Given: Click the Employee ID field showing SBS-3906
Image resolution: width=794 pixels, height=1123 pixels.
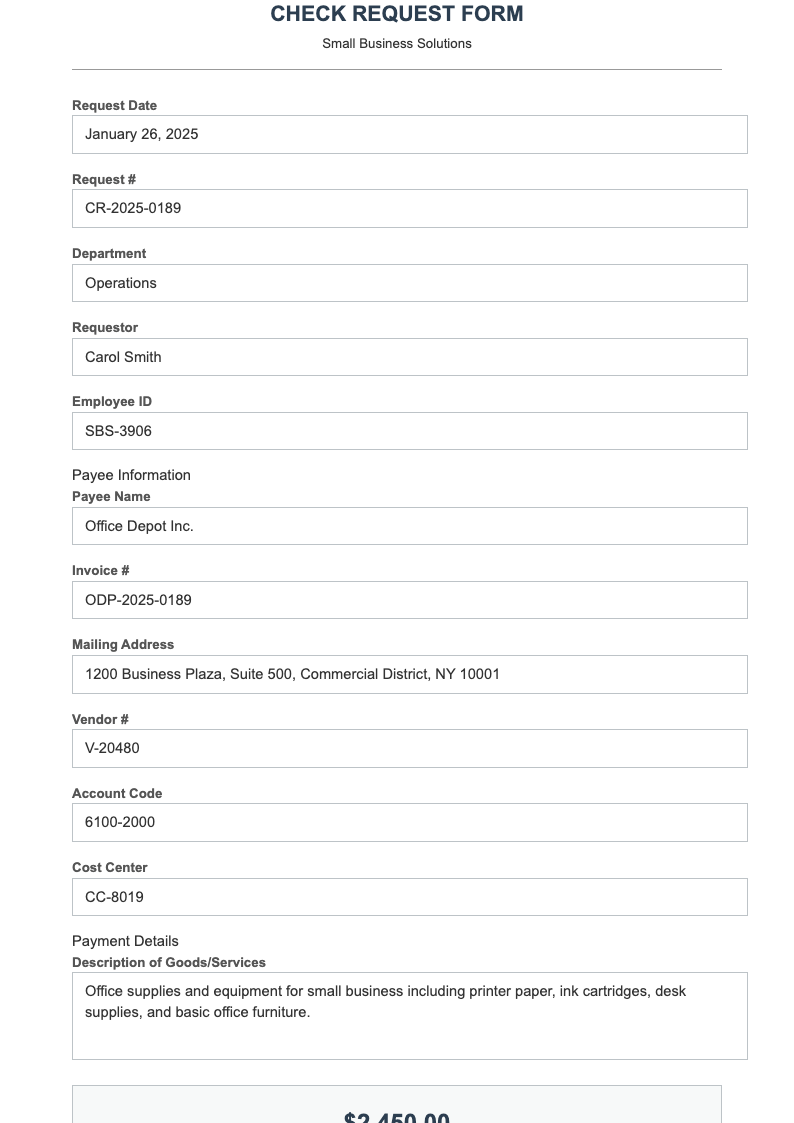Looking at the screenshot, I should pos(410,430).
